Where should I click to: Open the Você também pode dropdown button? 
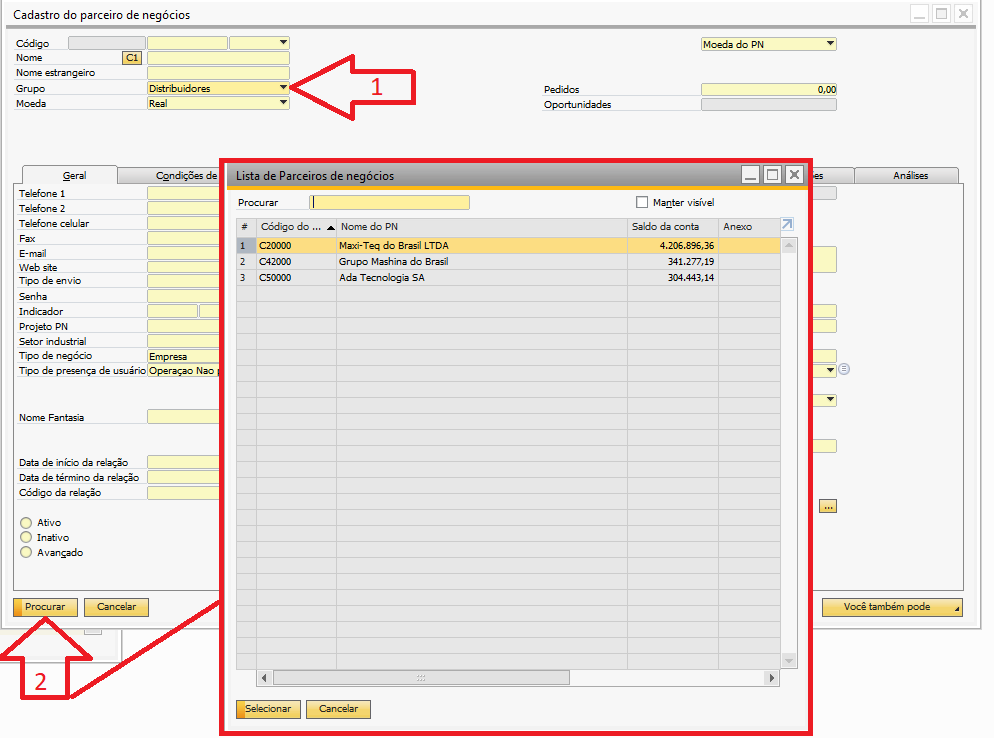click(891, 607)
